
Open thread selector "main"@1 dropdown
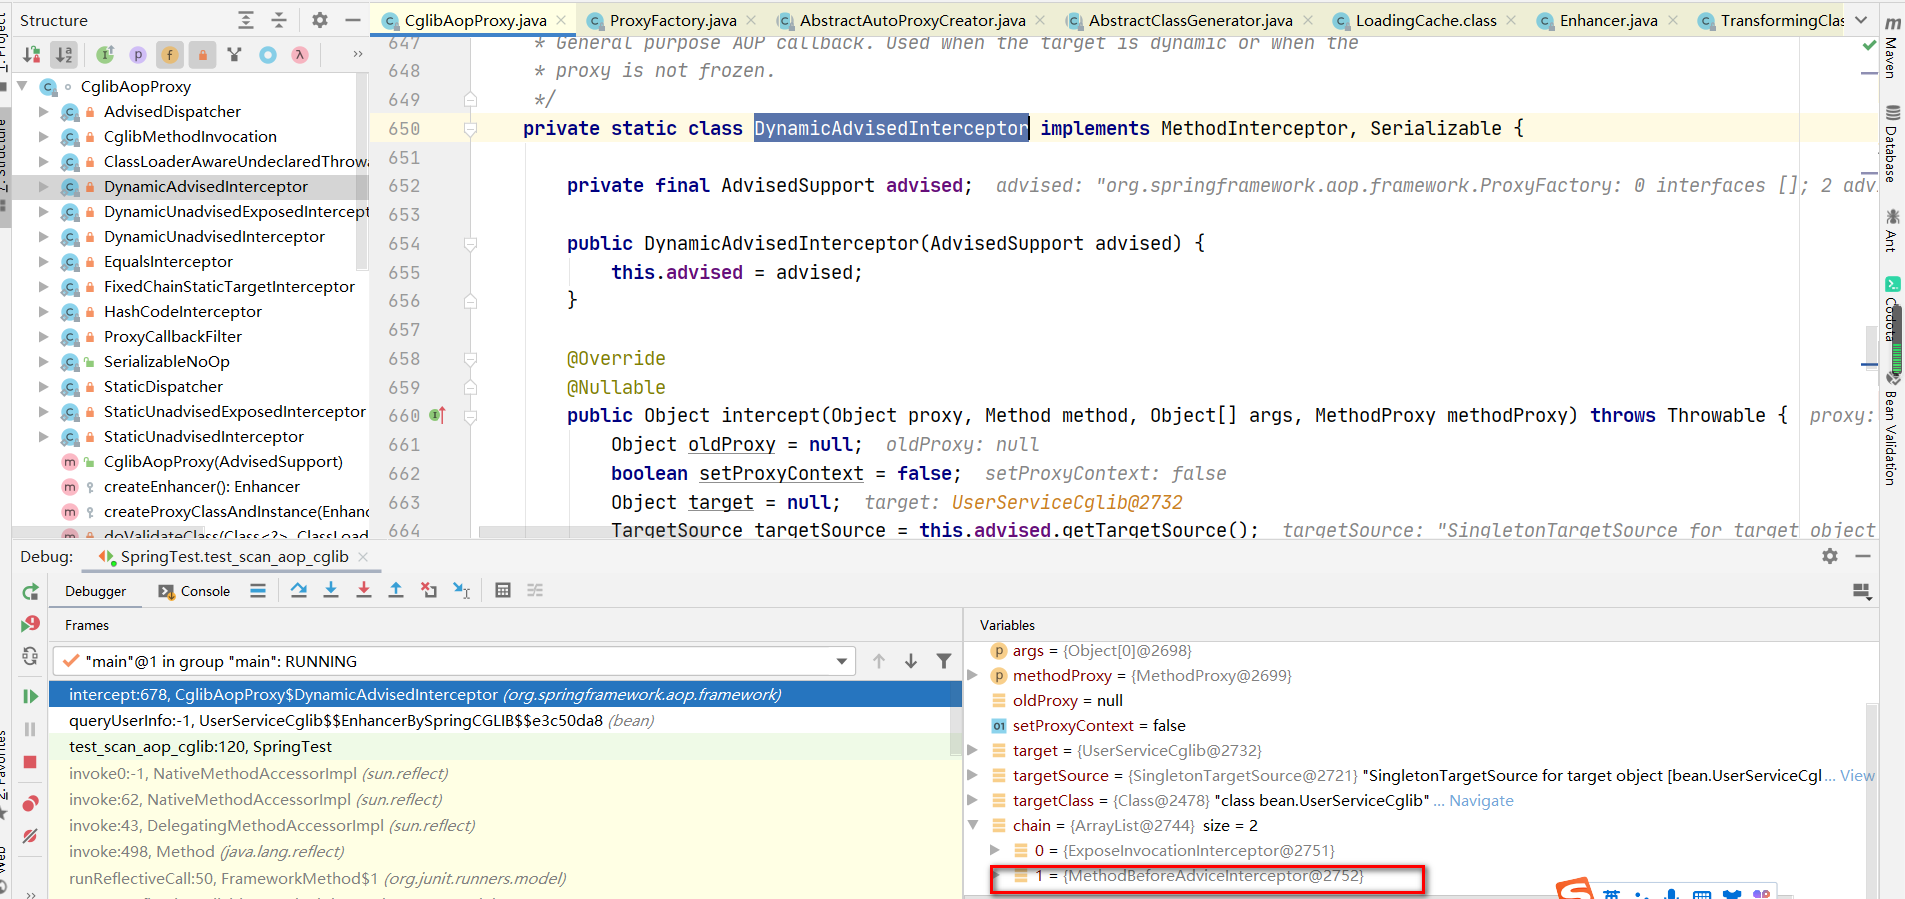click(x=455, y=661)
